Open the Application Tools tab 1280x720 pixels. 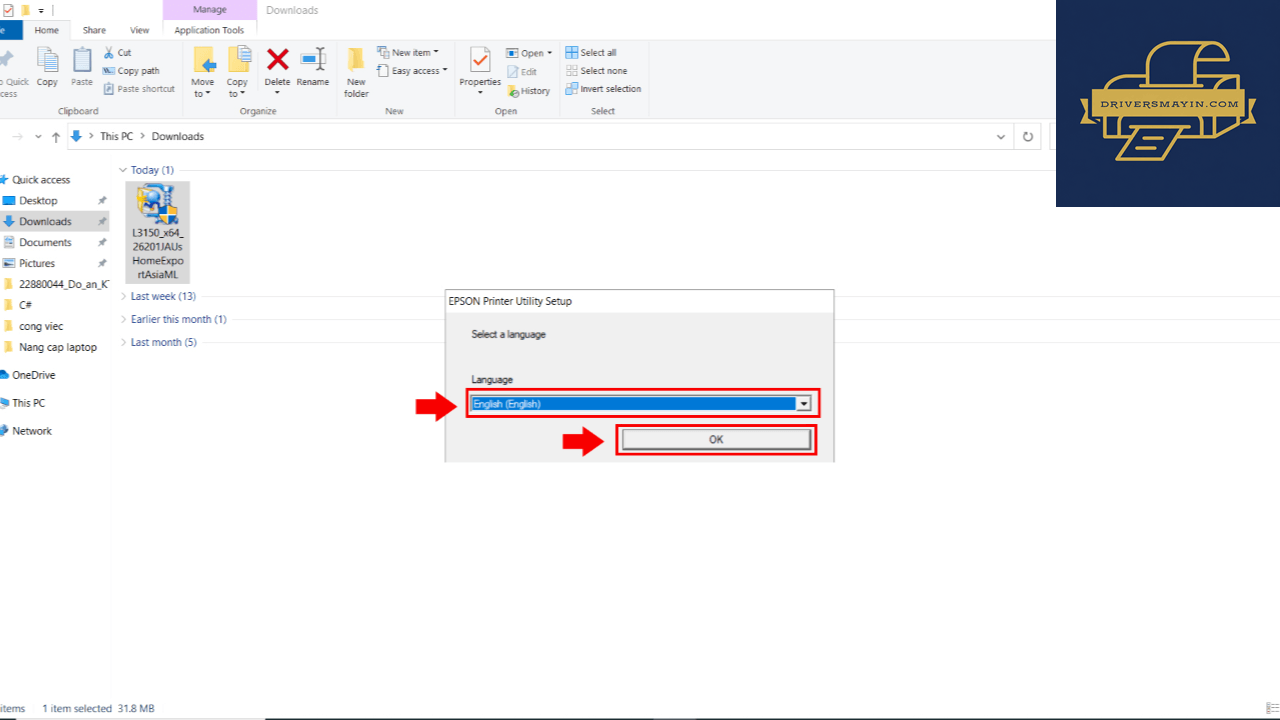[x=209, y=30]
